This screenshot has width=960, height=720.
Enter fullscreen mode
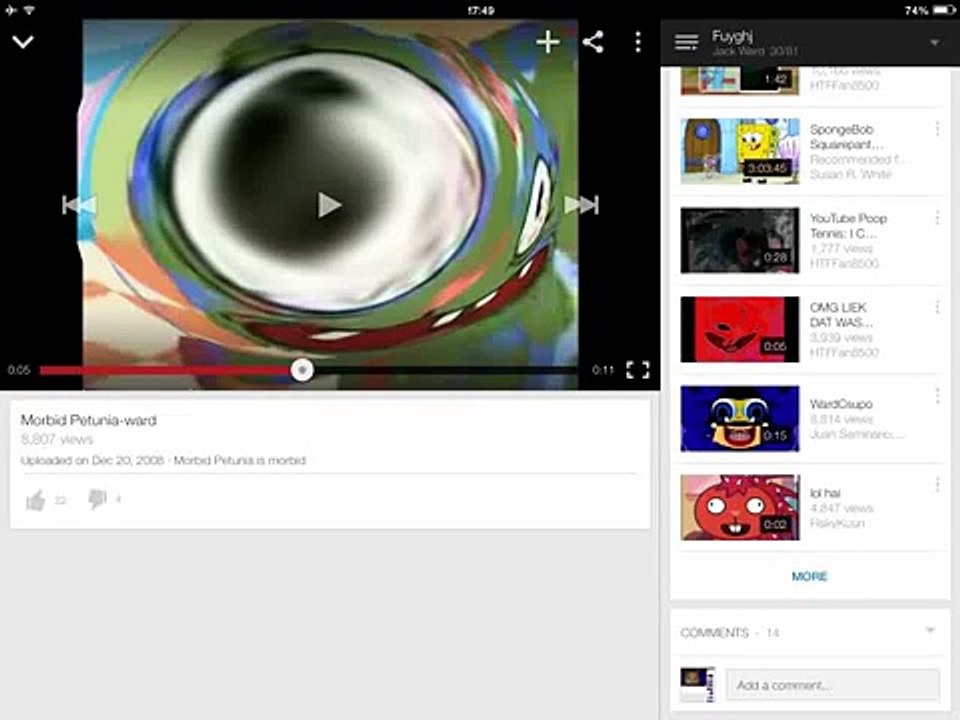pyautogui.click(x=638, y=370)
